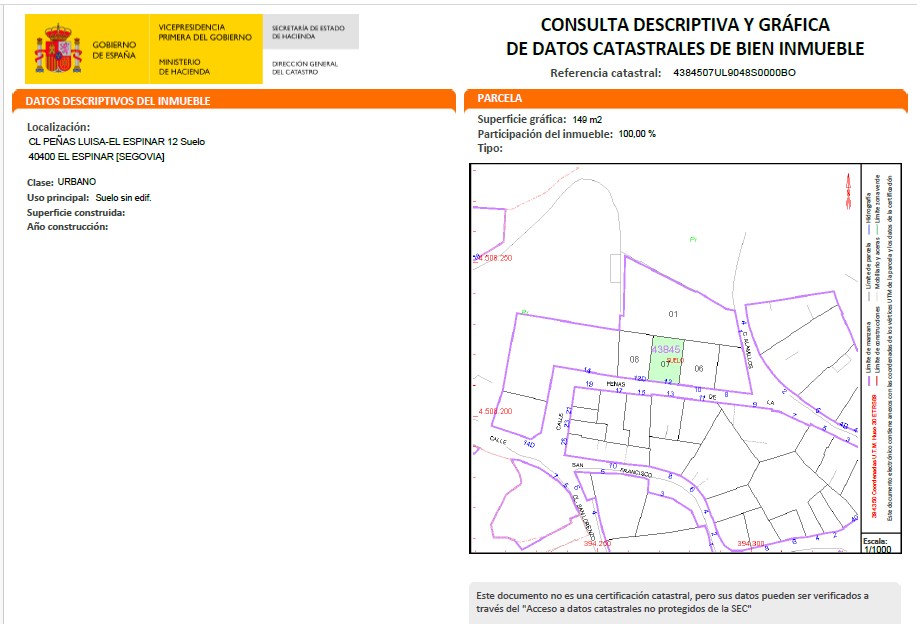
Task: Click parcel label '08' on the map
Action: (x=634, y=359)
